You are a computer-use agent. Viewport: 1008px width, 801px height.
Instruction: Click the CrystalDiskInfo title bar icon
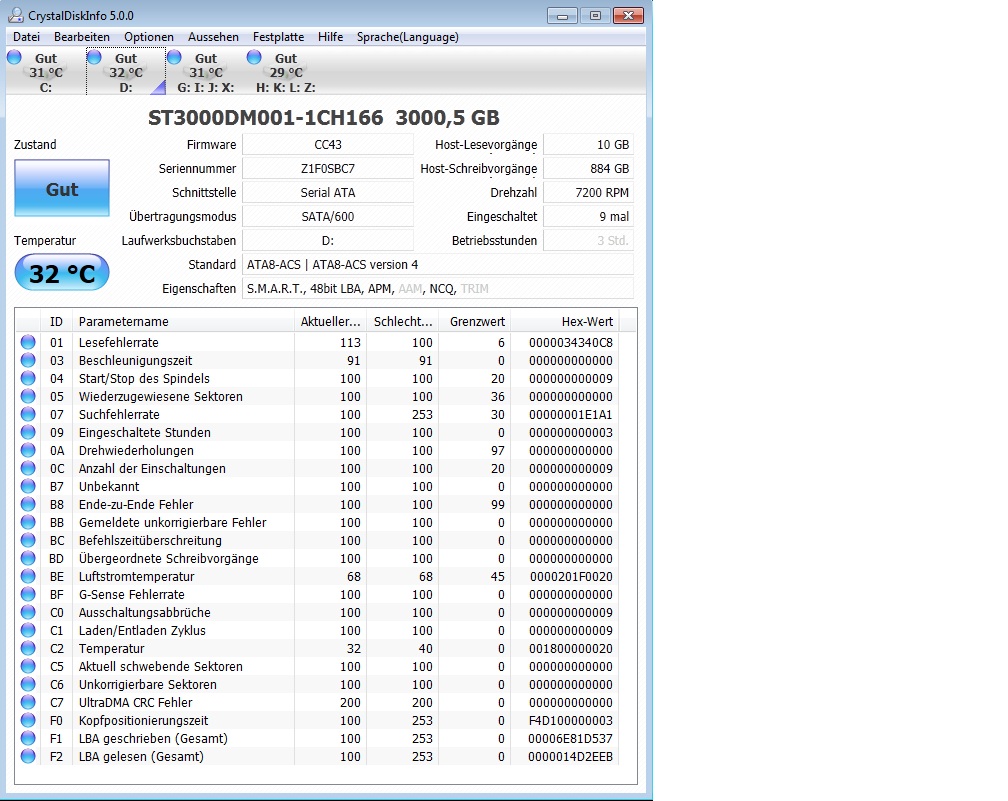(16, 15)
